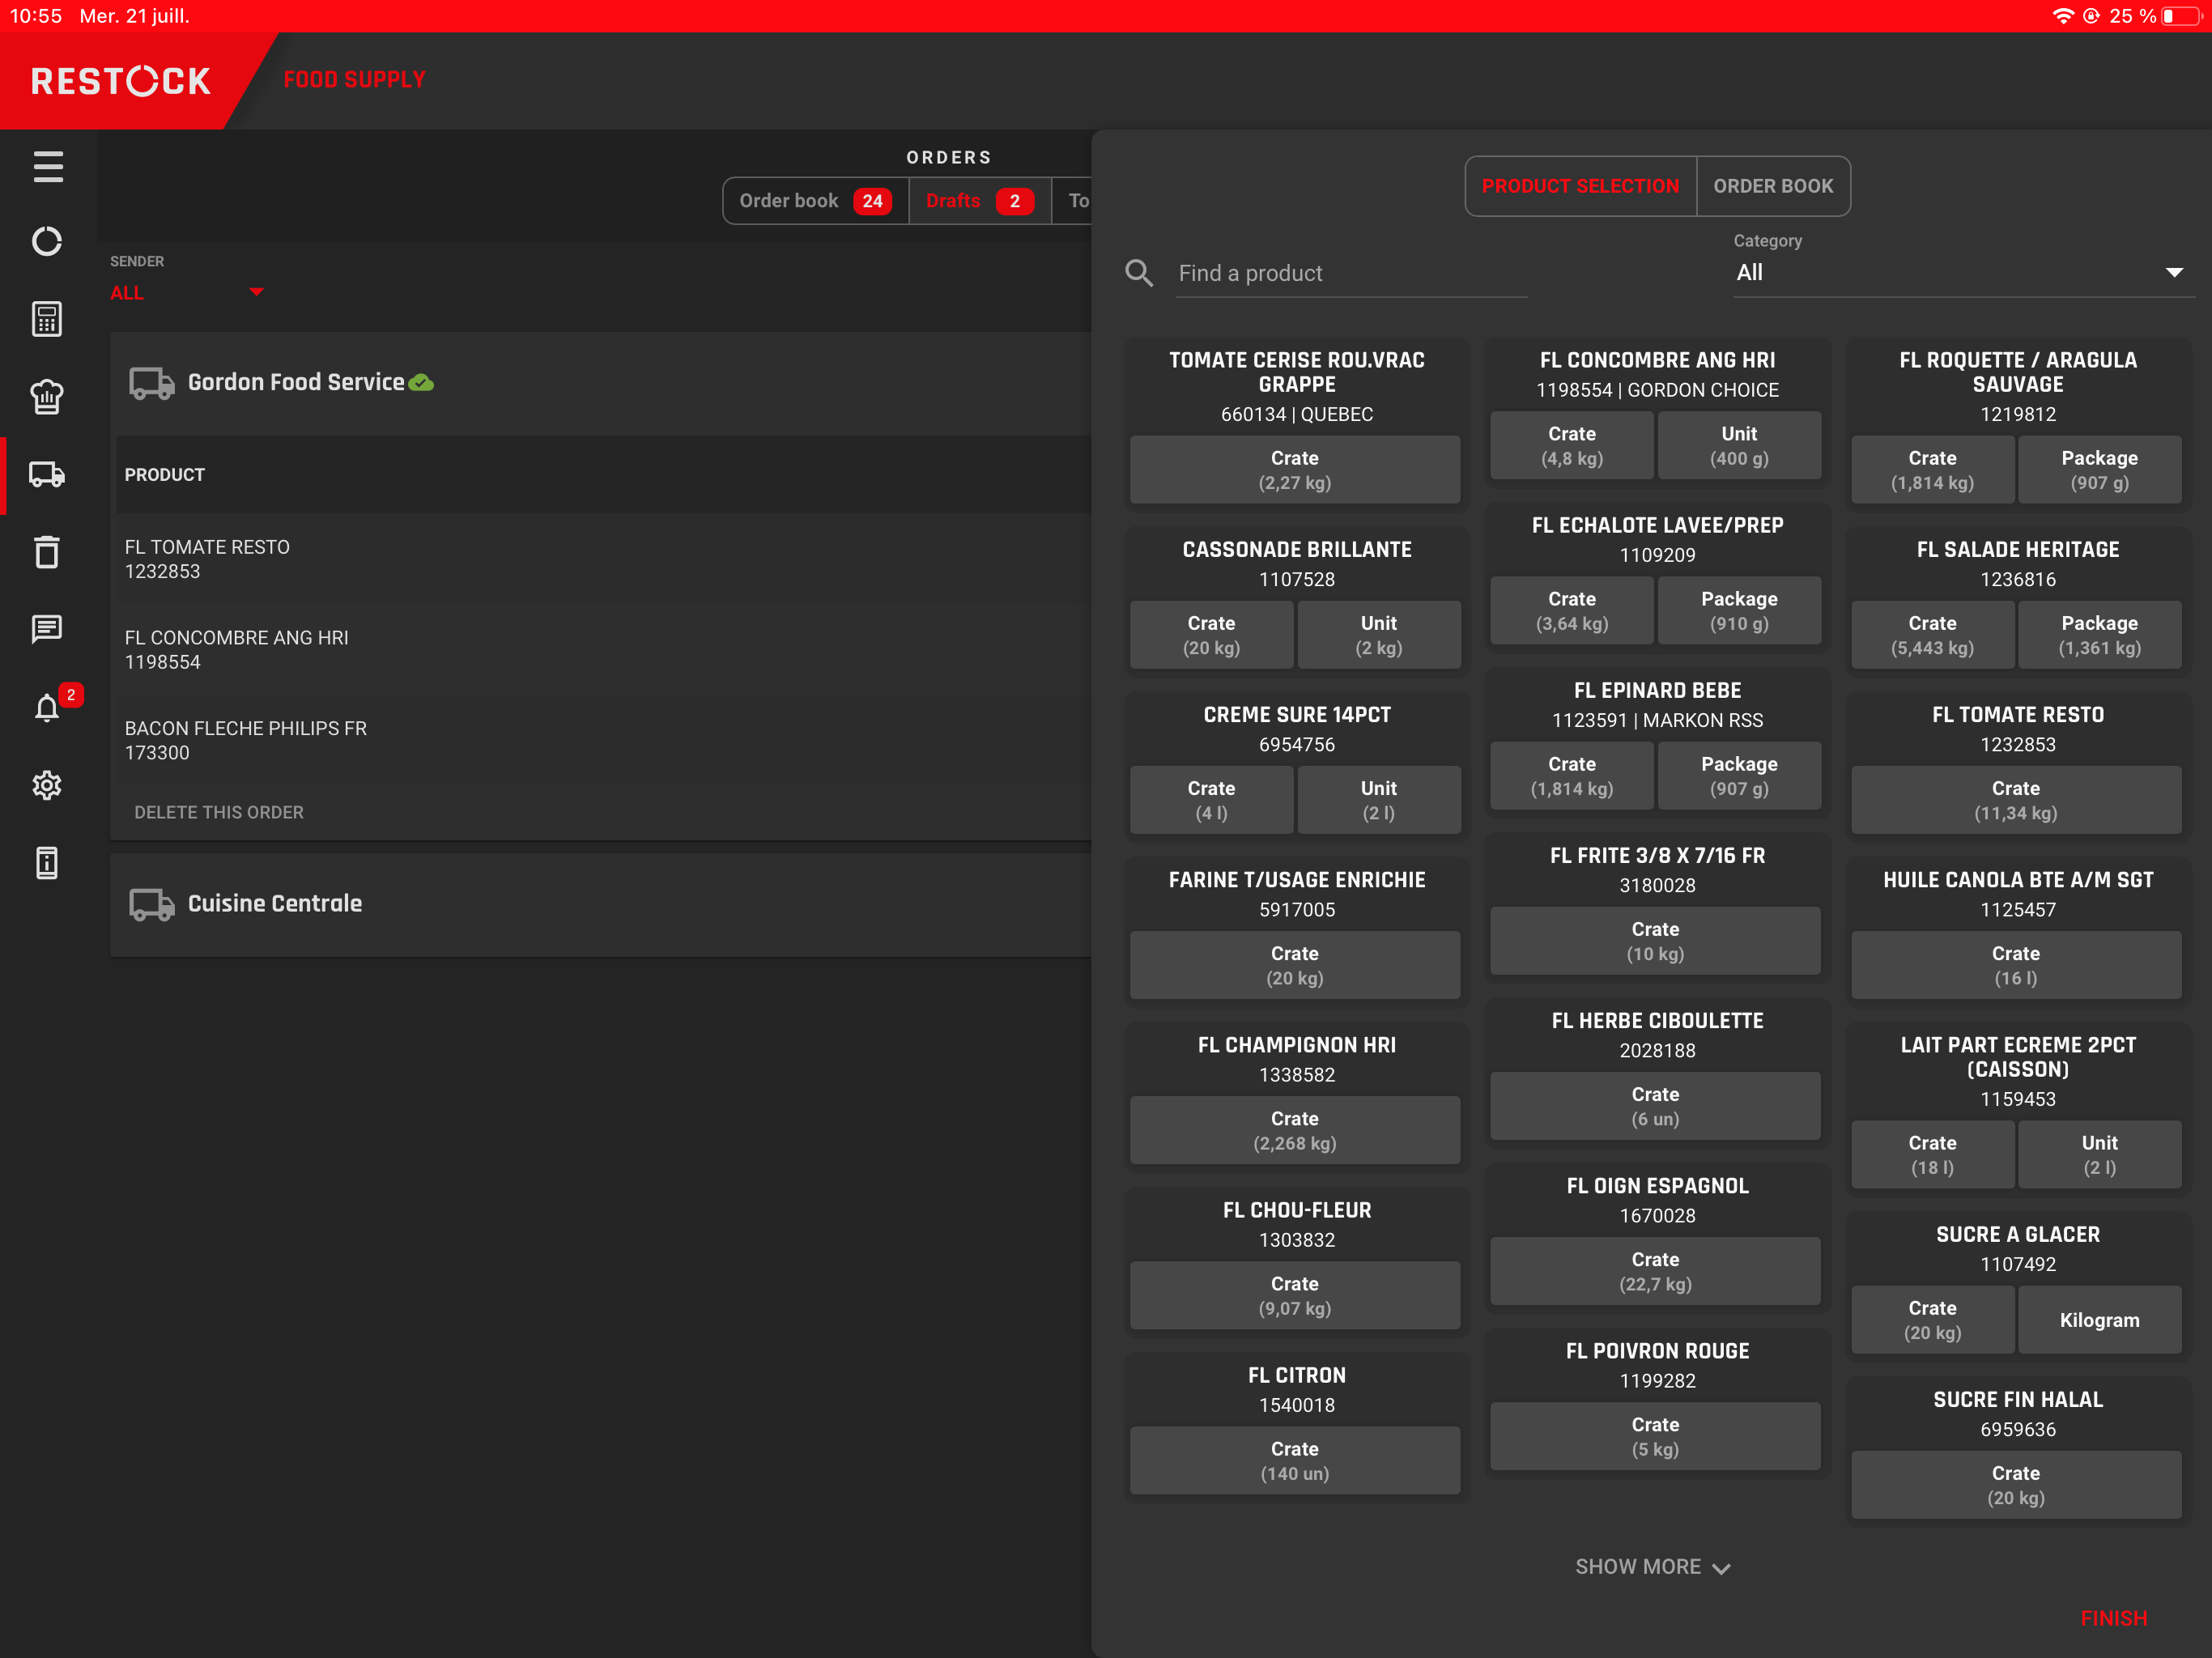Open notifications bell with badge
2212x1658 pixels.
point(47,707)
